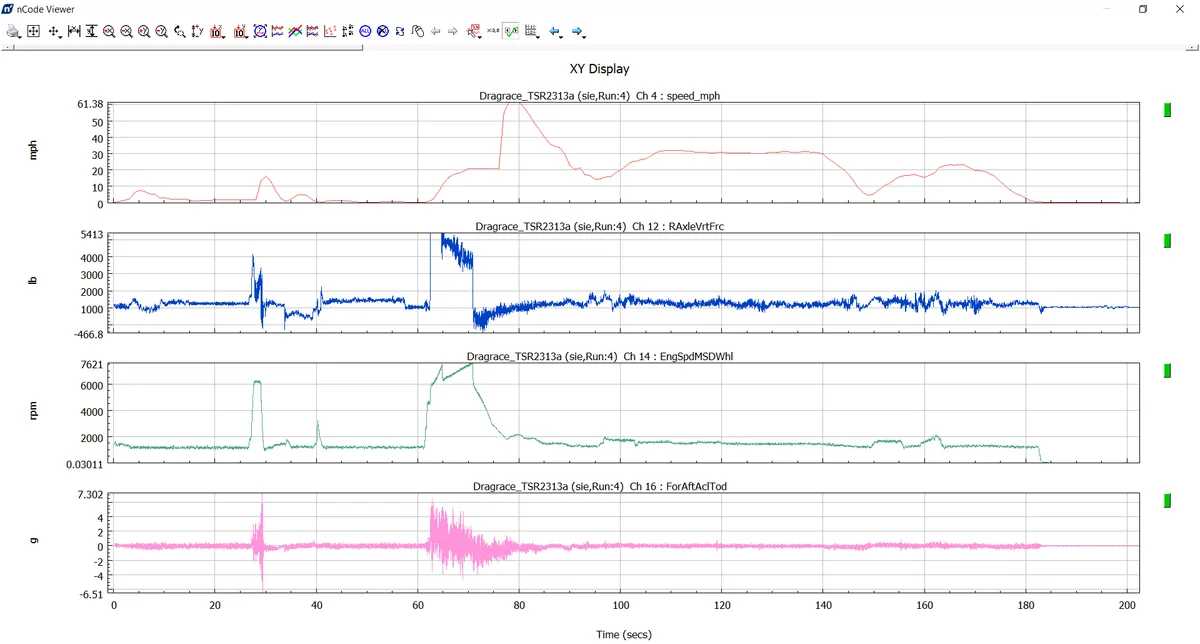Click the blue 'ALL' circle icon

pyautogui.click(x=365, y=31)
